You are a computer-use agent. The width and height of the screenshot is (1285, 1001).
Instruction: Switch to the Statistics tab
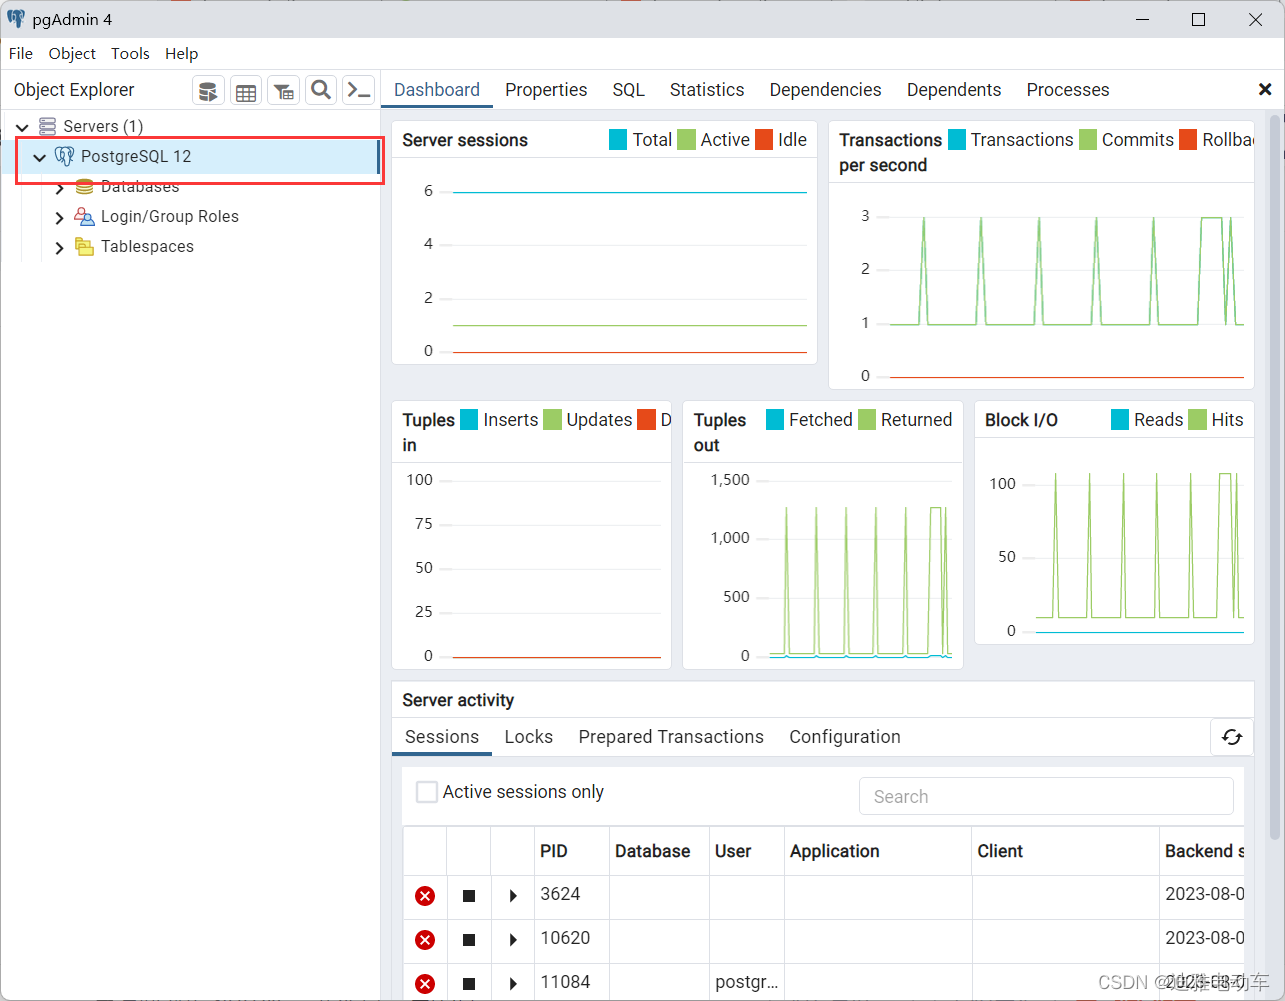707,90
